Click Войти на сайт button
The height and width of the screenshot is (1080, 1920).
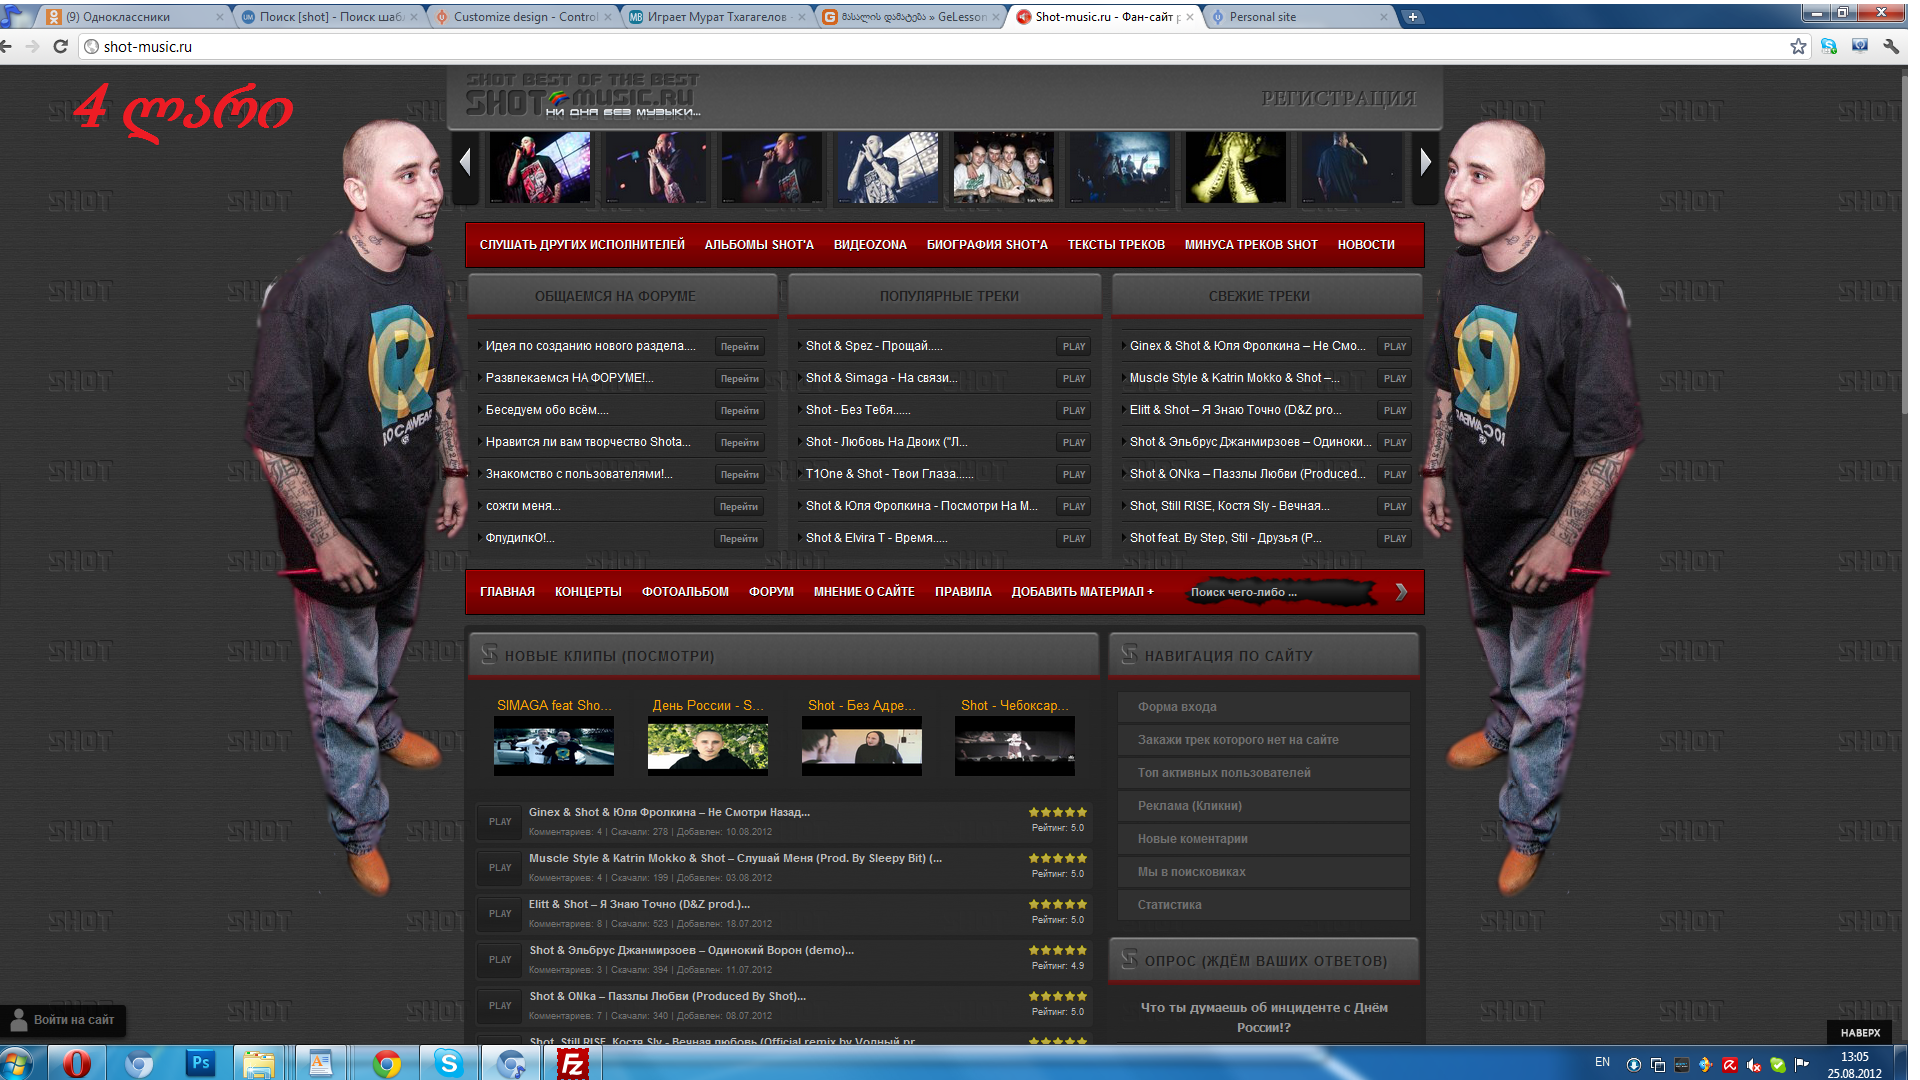pos(63,1020)
